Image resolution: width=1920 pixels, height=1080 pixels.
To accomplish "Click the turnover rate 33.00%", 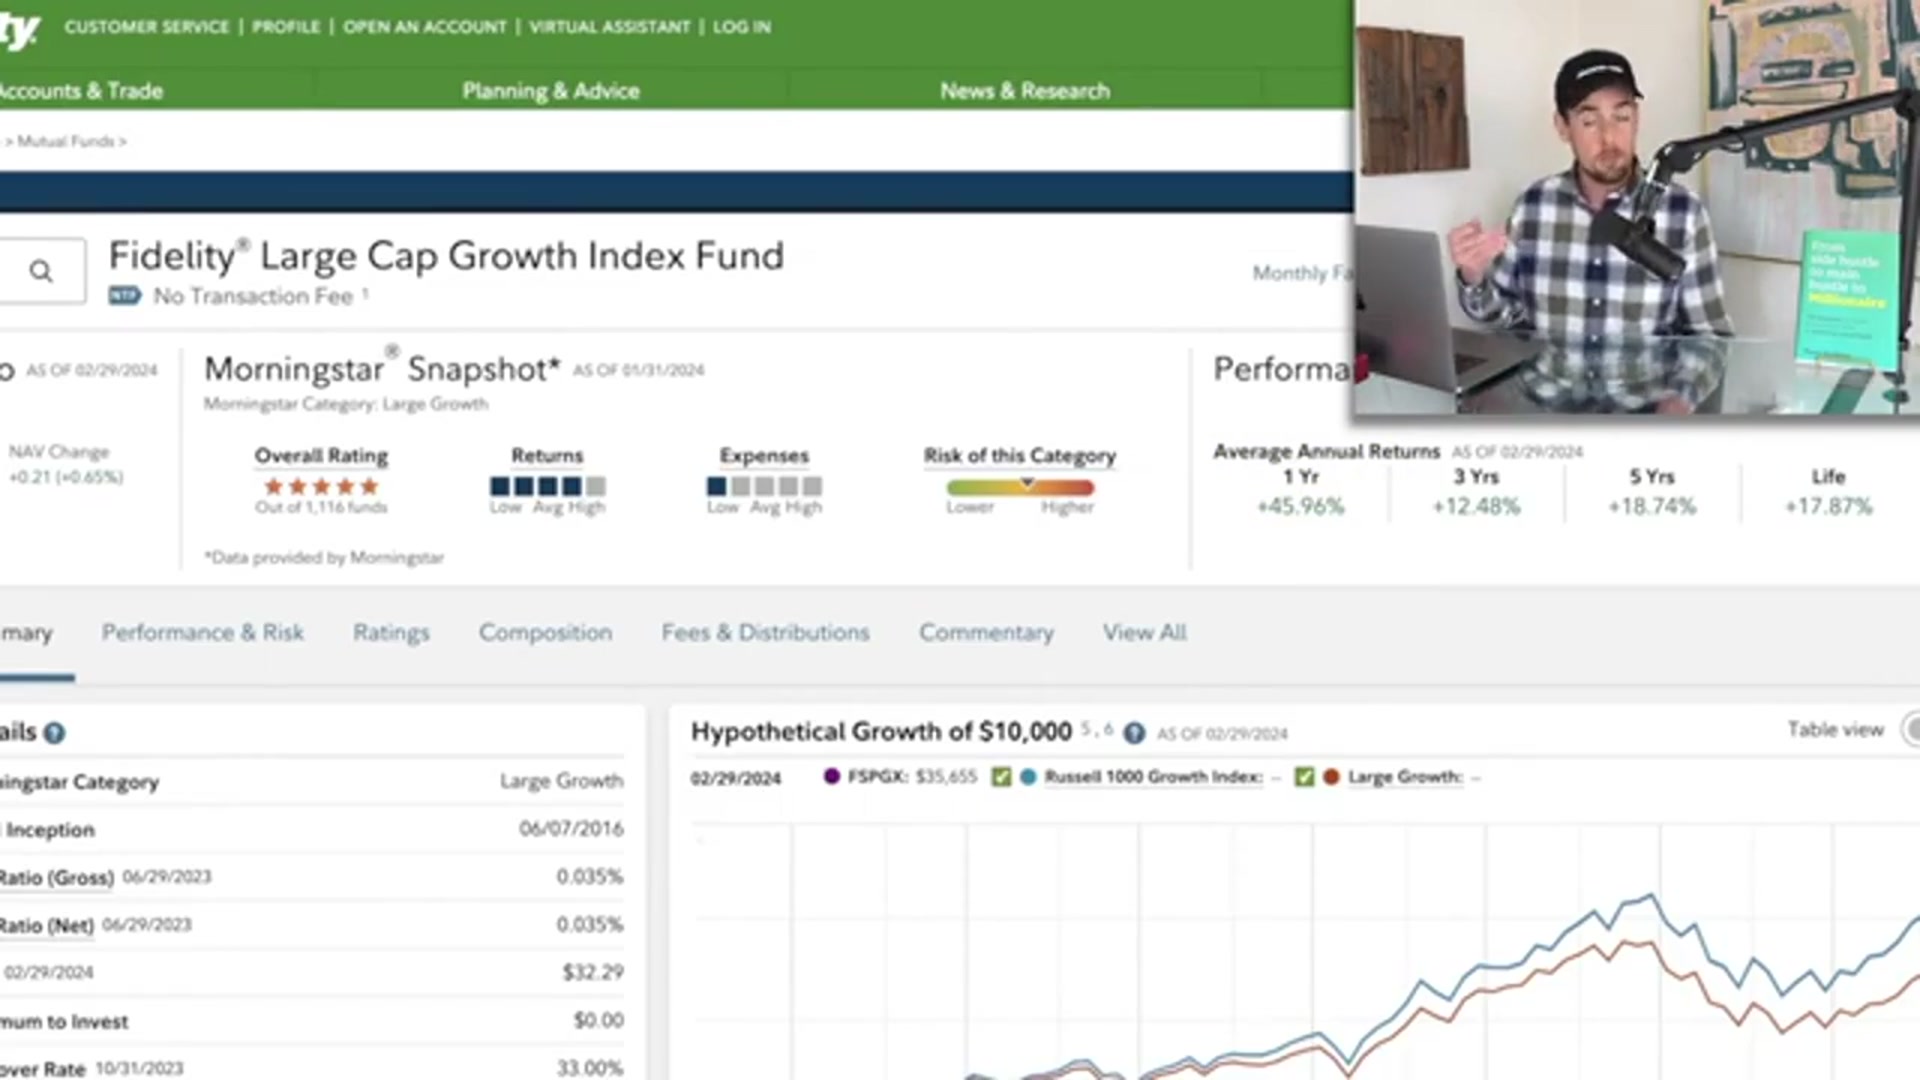I will point(590,1068).
